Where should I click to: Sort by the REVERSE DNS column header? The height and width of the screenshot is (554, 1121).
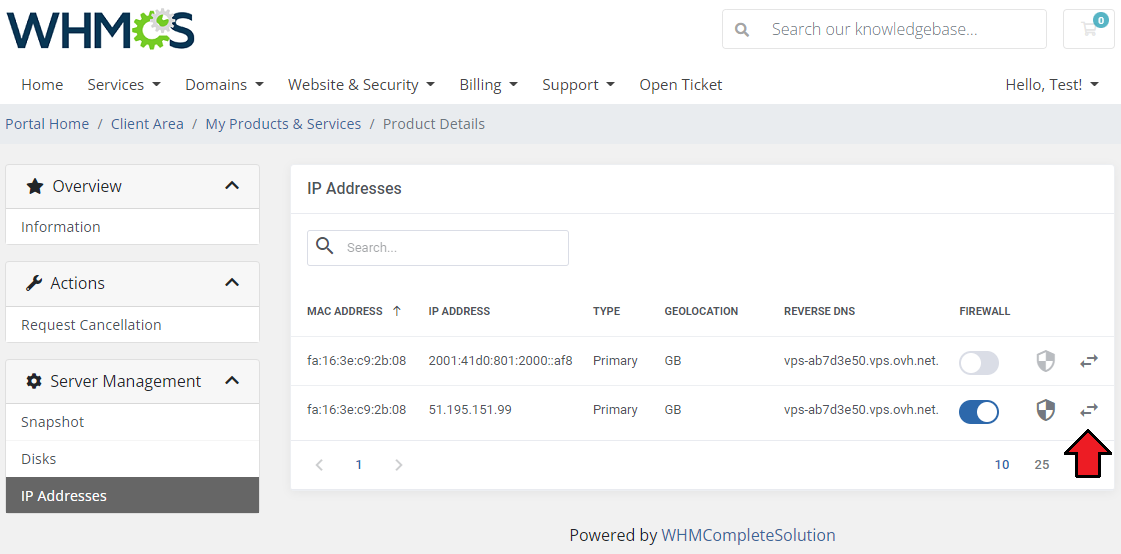coord(819,311)
